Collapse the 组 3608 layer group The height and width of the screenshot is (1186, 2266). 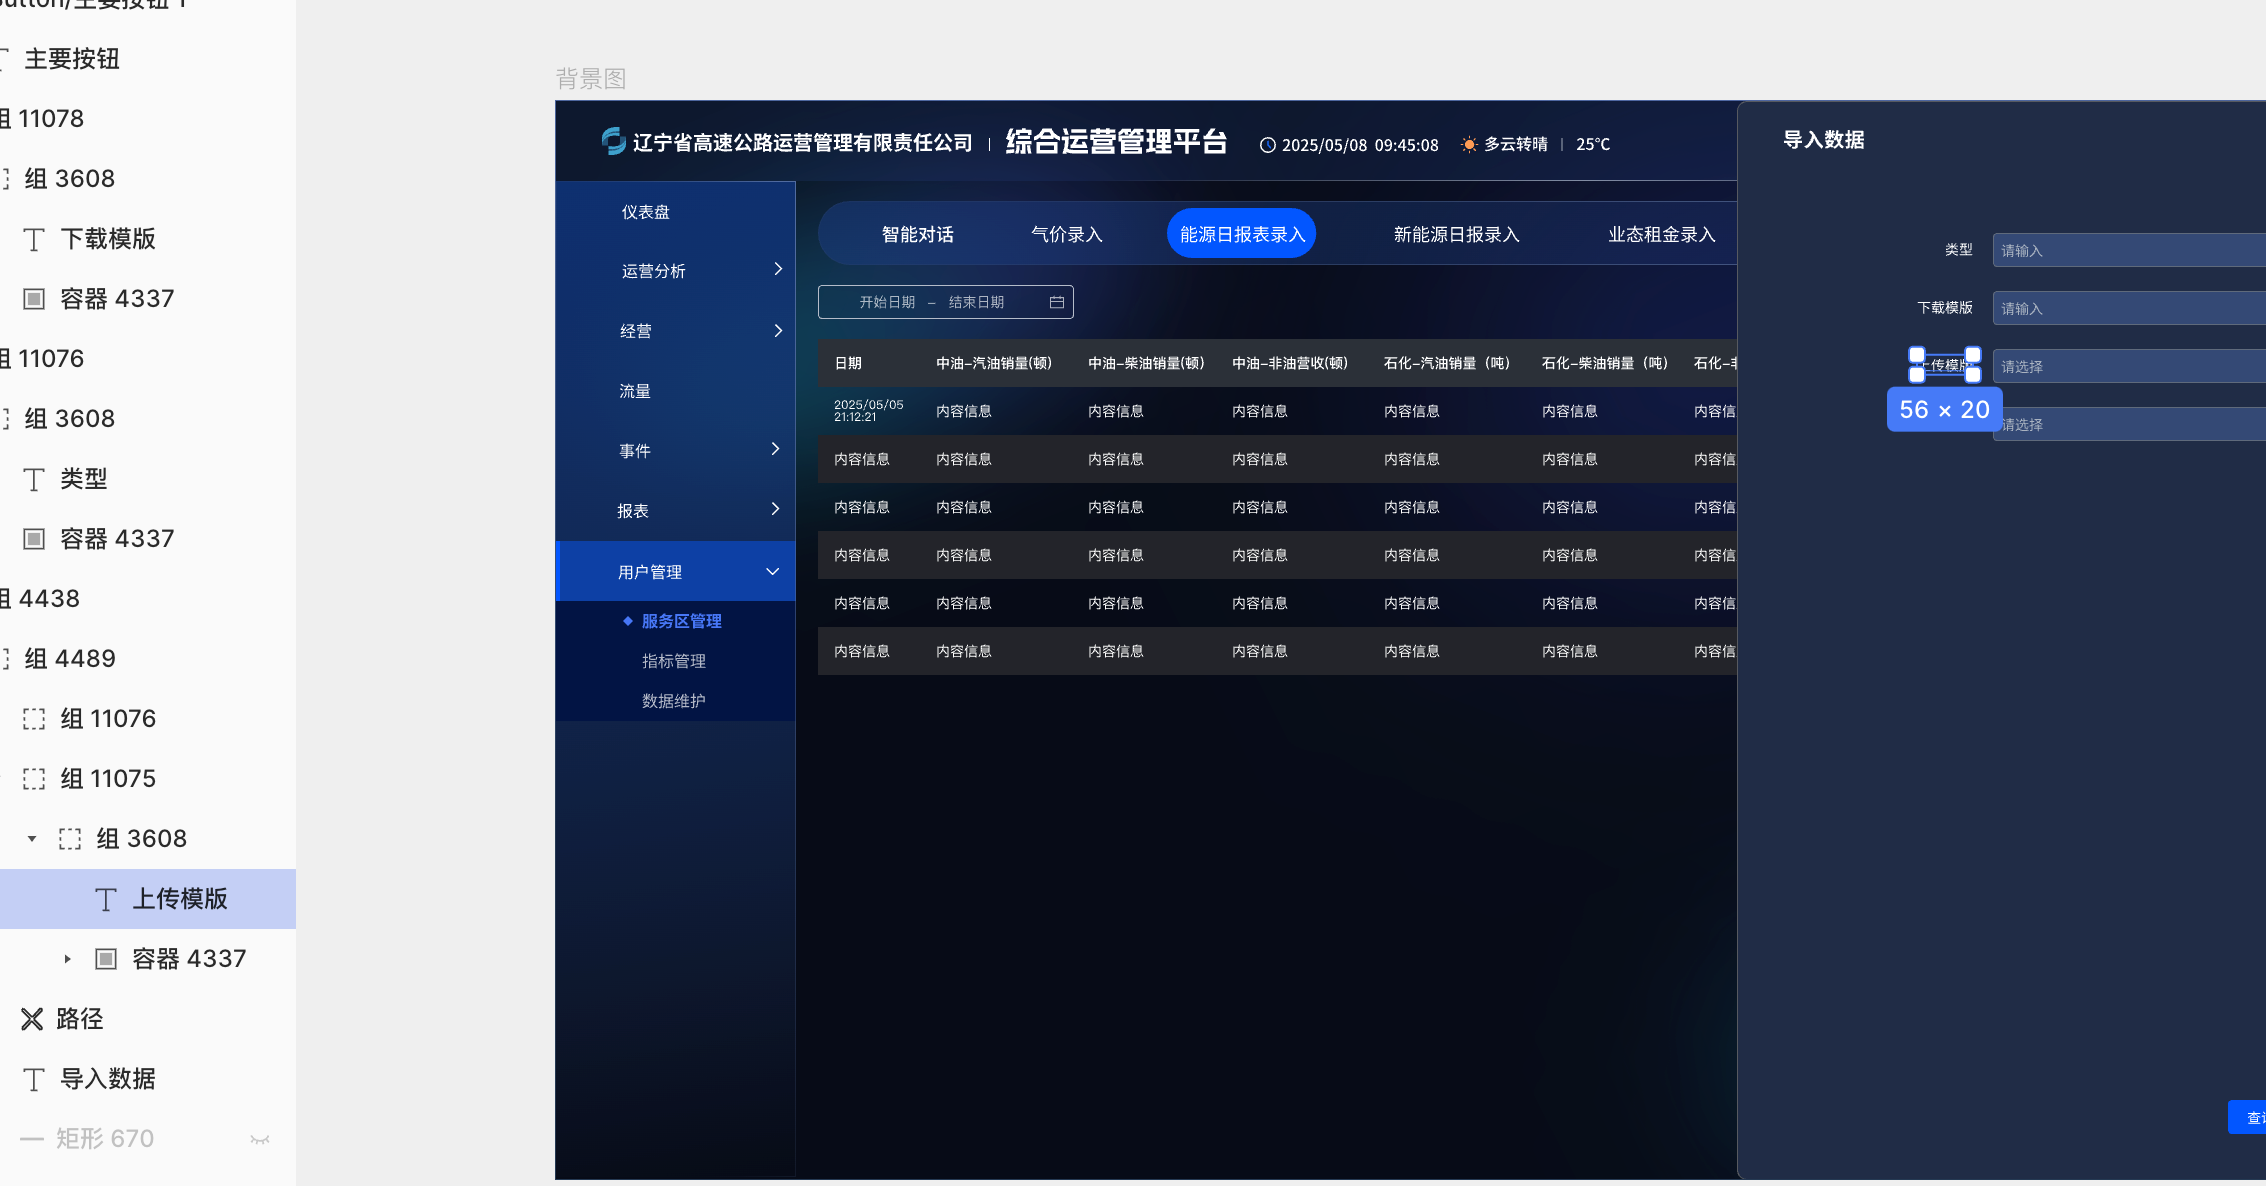point(30,838)
